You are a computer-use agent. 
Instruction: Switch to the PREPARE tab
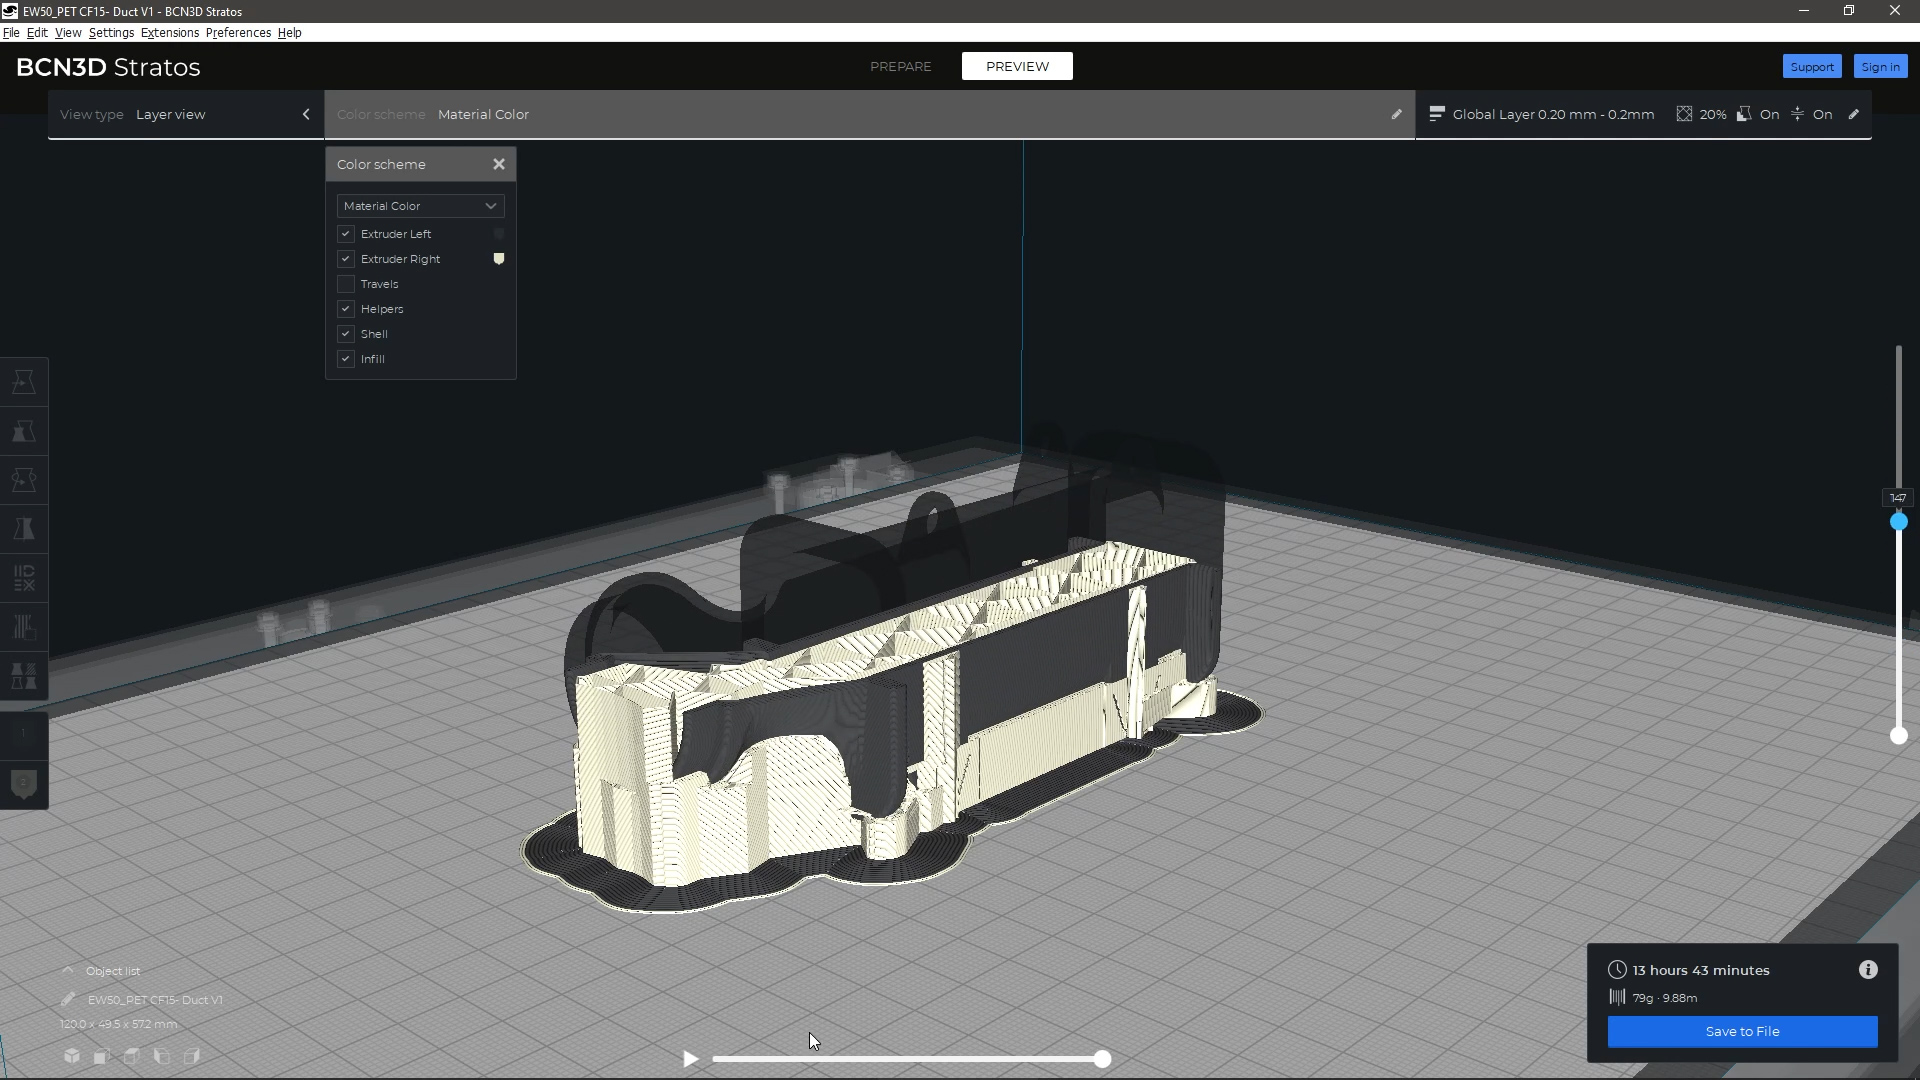point(900,66)
